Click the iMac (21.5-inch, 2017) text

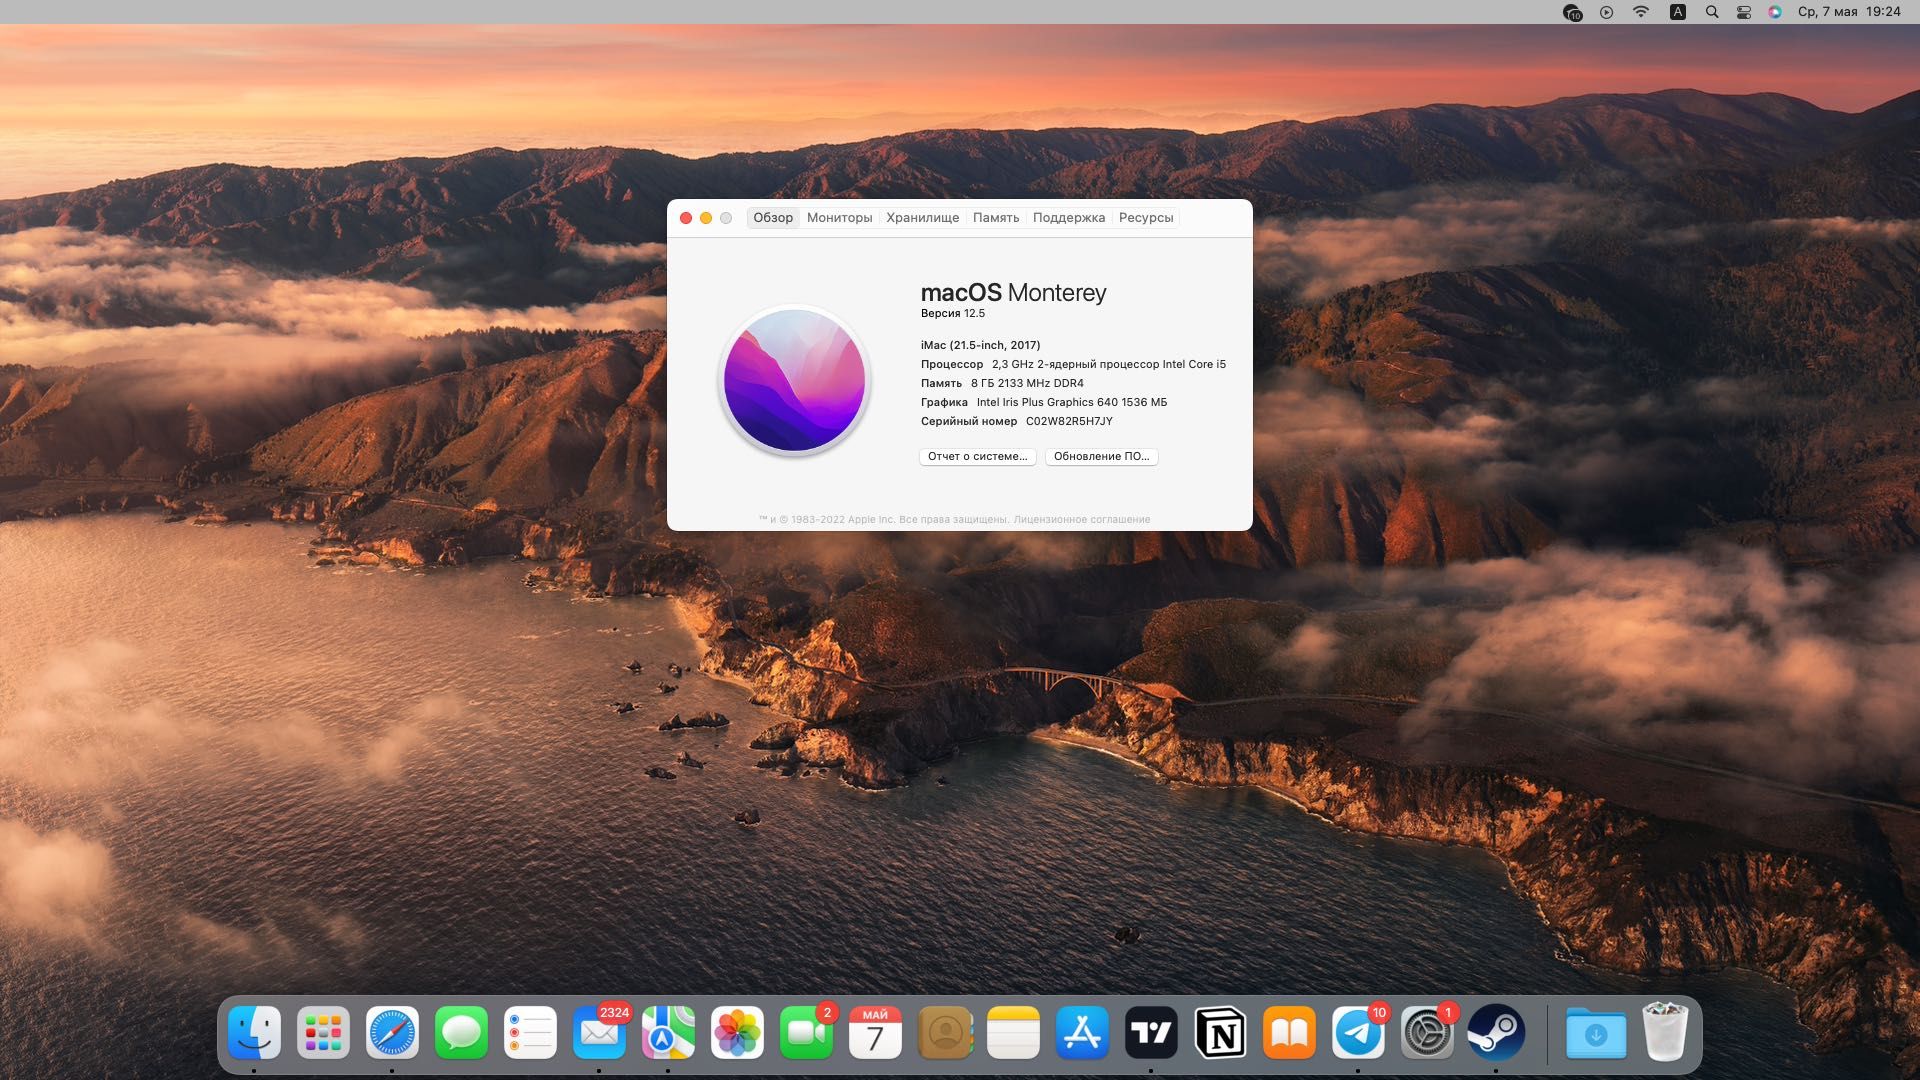980,345
